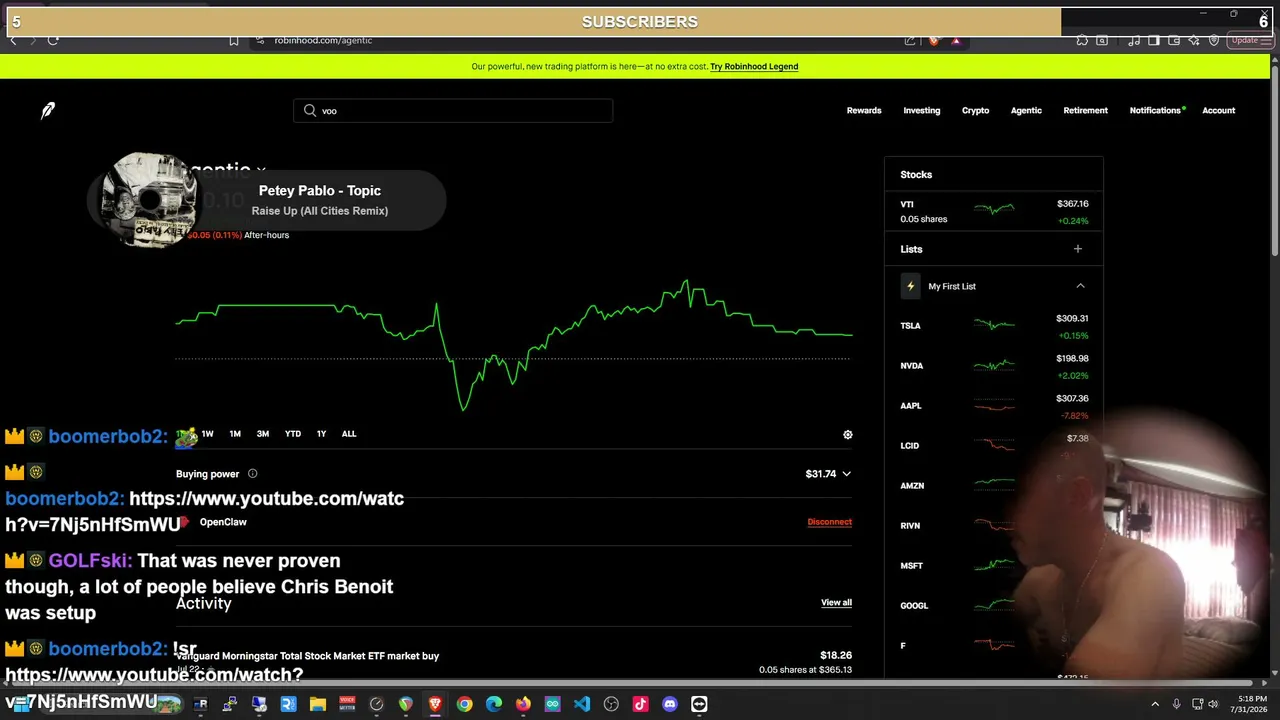
Task: Open Firefox from the taskbar
Action: (523, 704)
